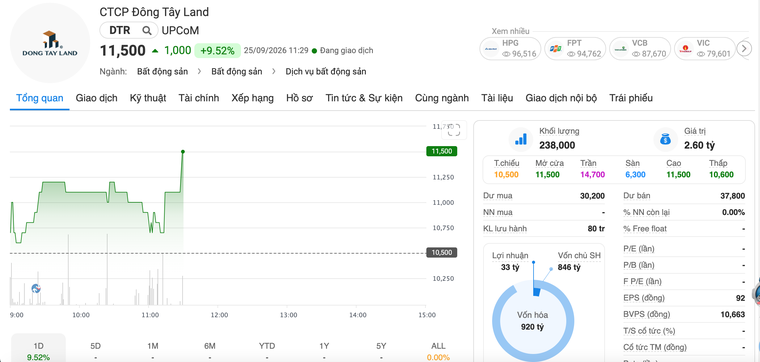
Task: Click the Vốn hóa 920 tỷ donut center
Action: pyautogui.click(x=532, y=321)
